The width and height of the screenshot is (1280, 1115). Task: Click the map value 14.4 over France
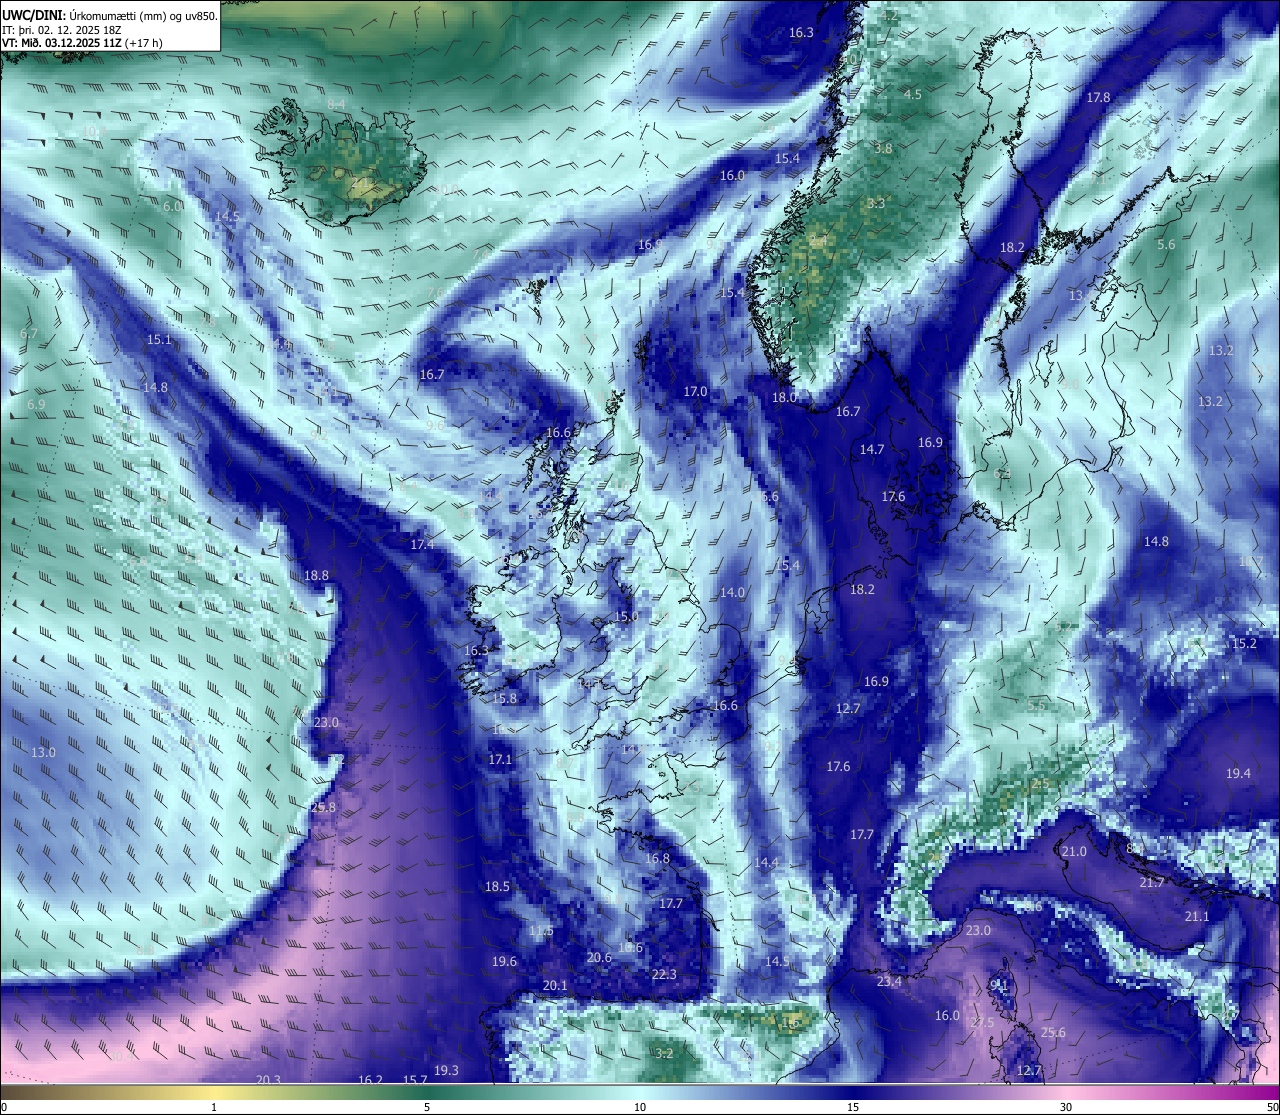766,862
